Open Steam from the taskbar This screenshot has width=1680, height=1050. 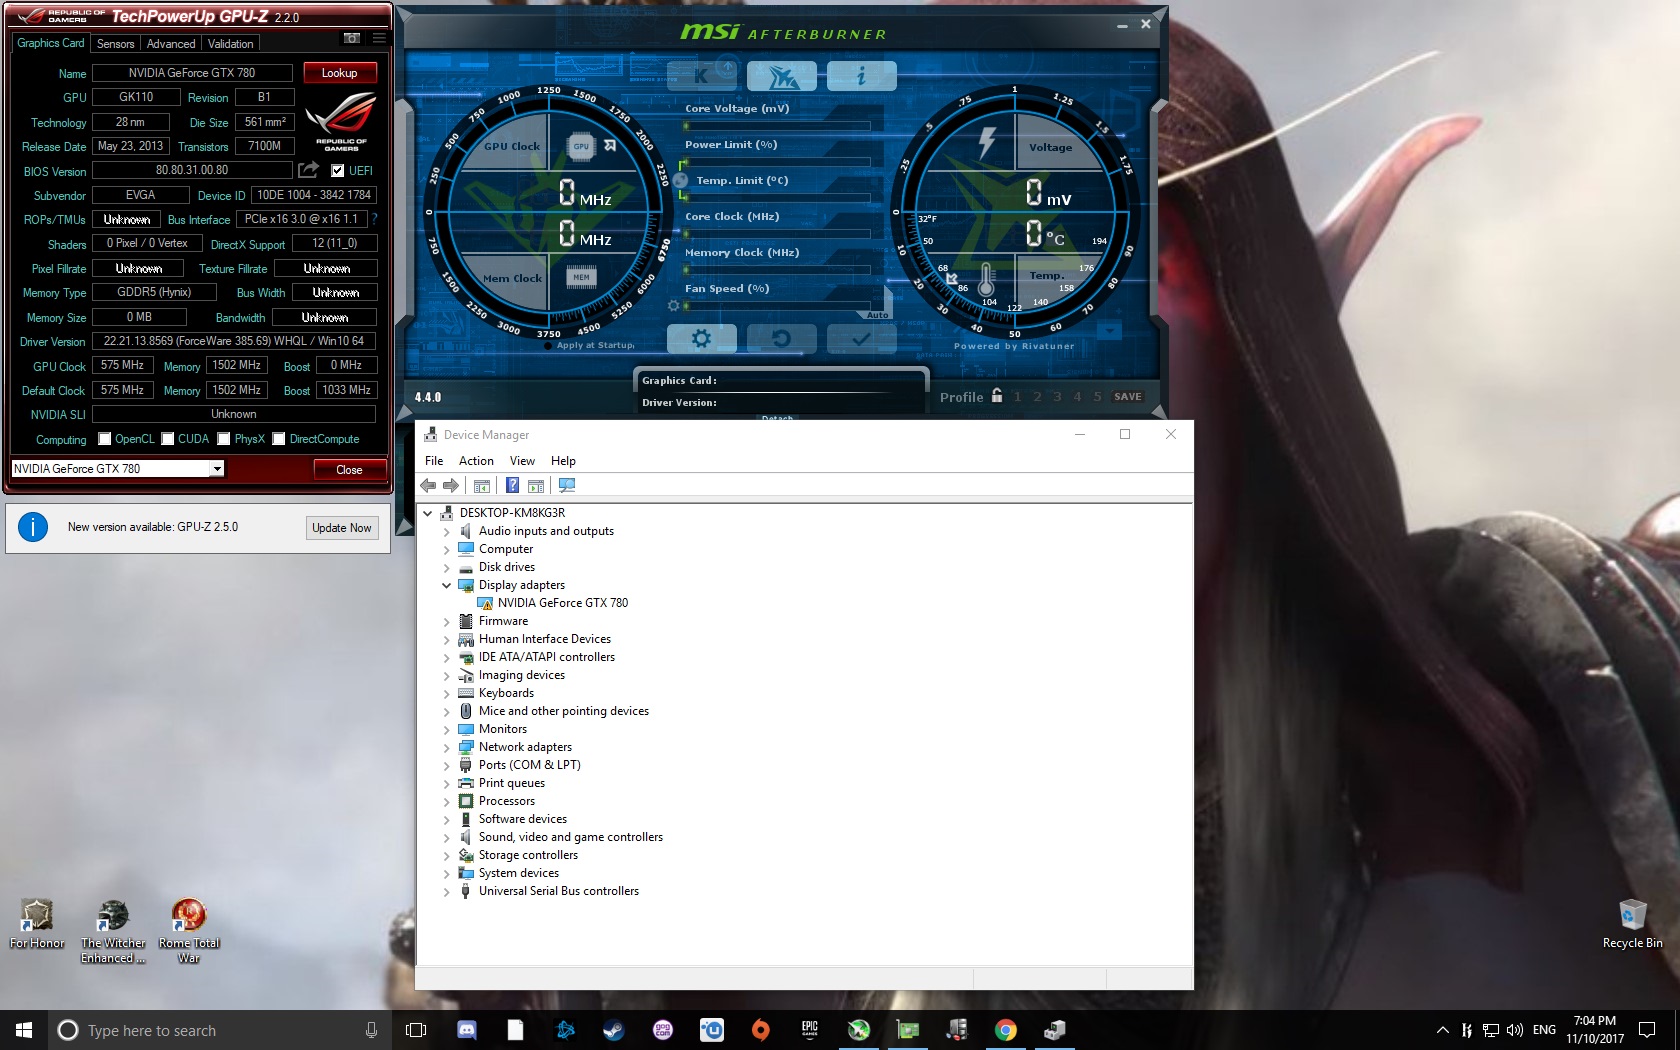613,1030
